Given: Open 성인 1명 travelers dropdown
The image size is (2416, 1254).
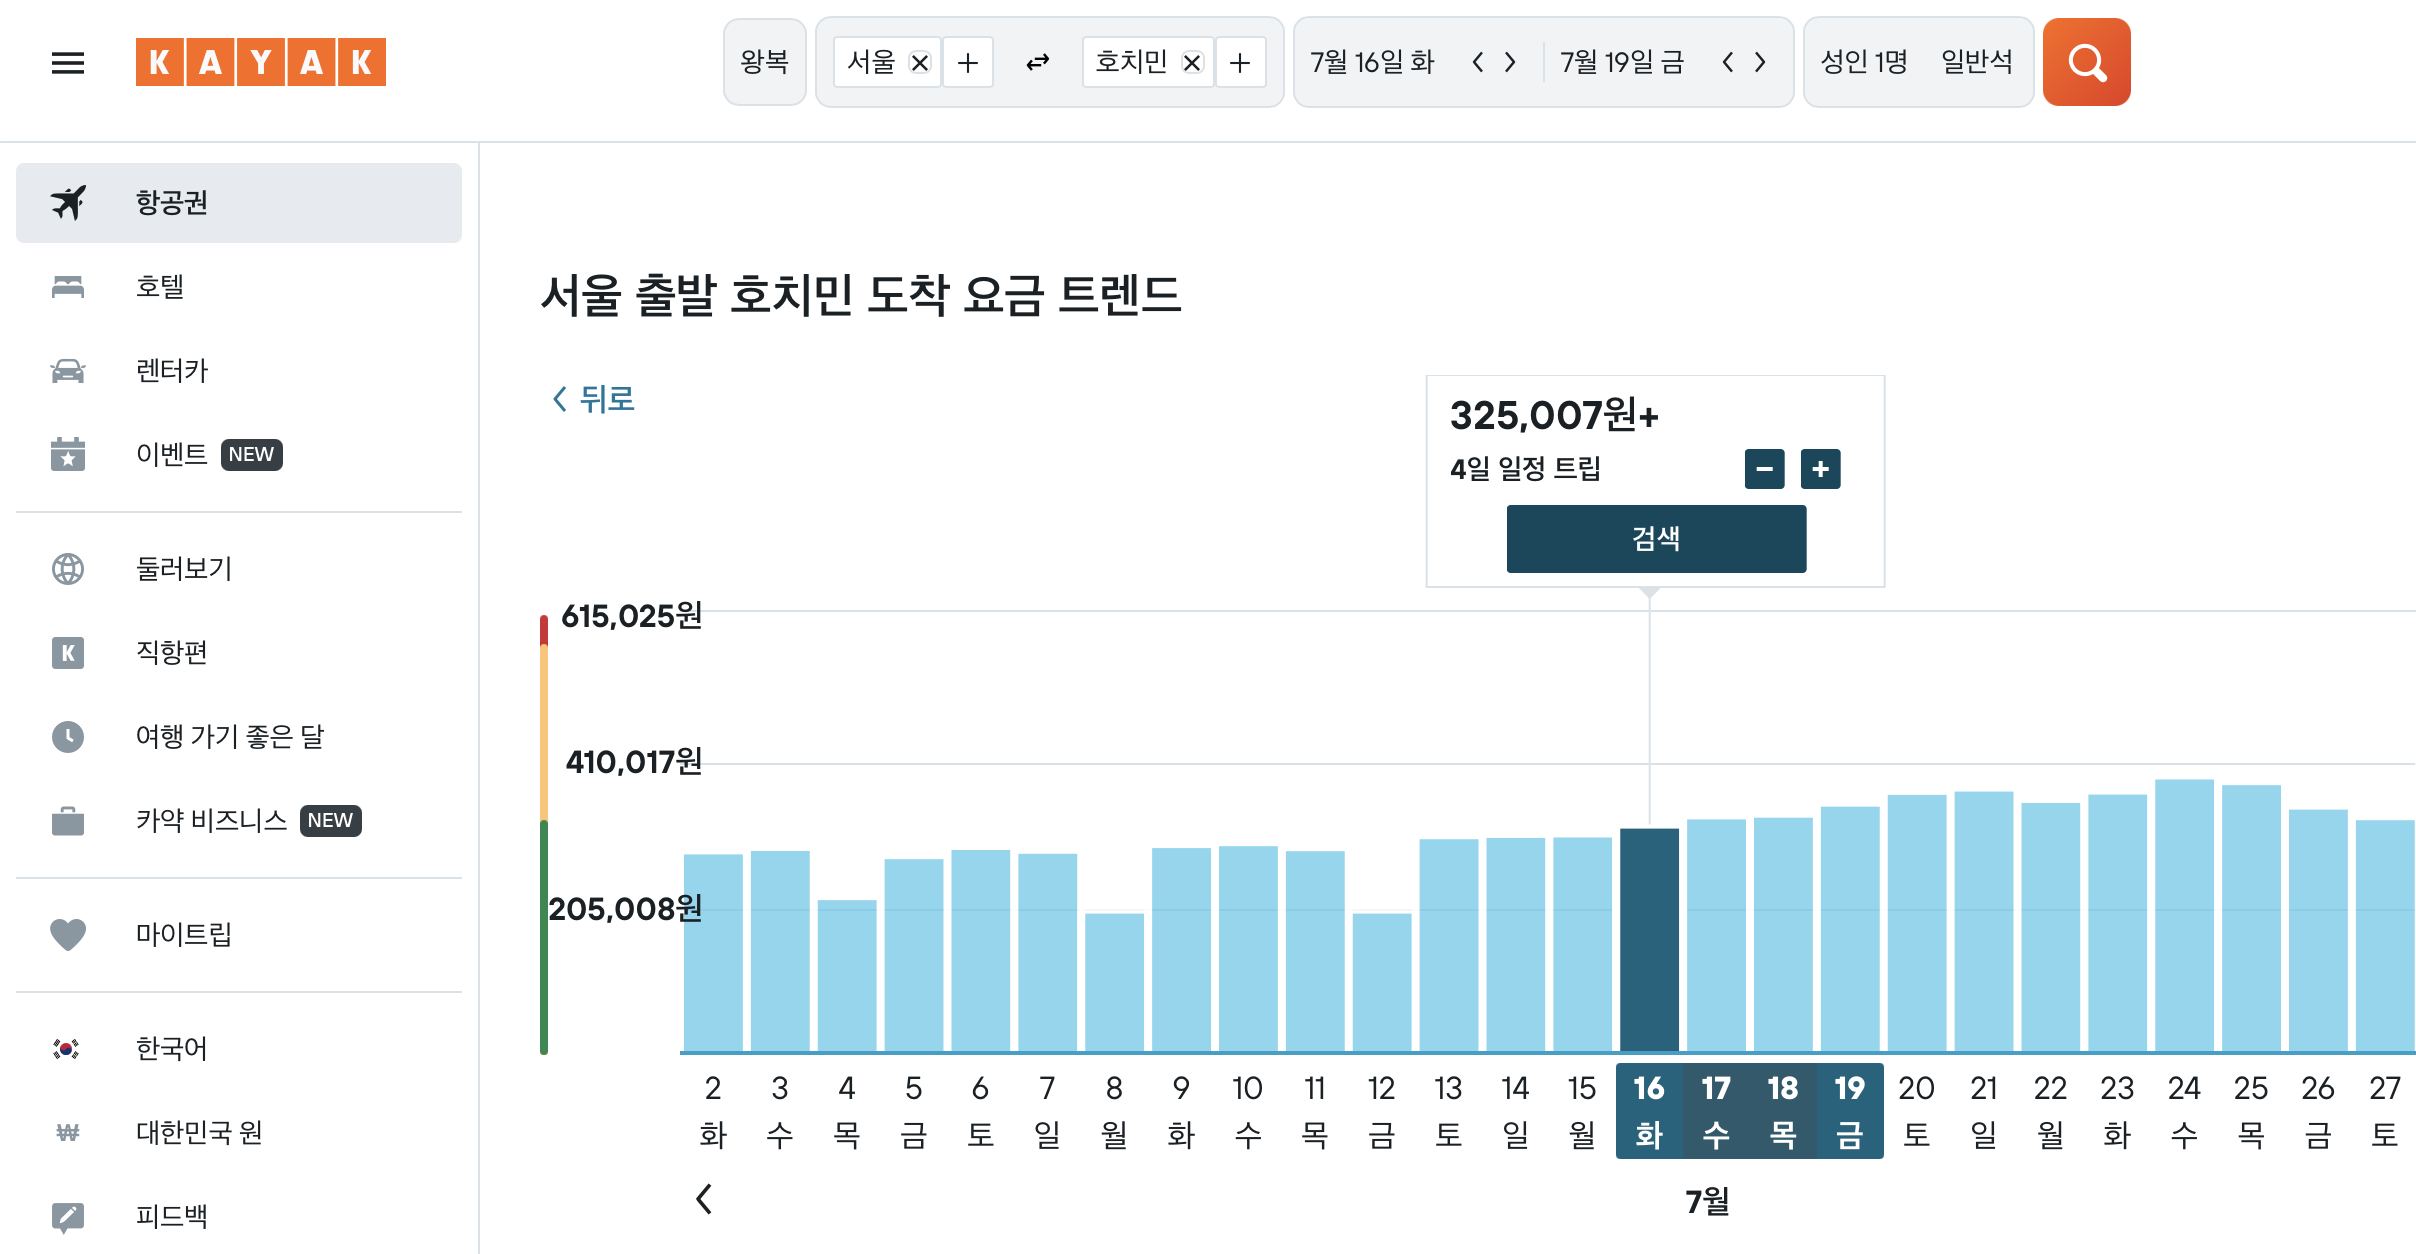Looking at the screenshot, I should (x=1864, y=62).
